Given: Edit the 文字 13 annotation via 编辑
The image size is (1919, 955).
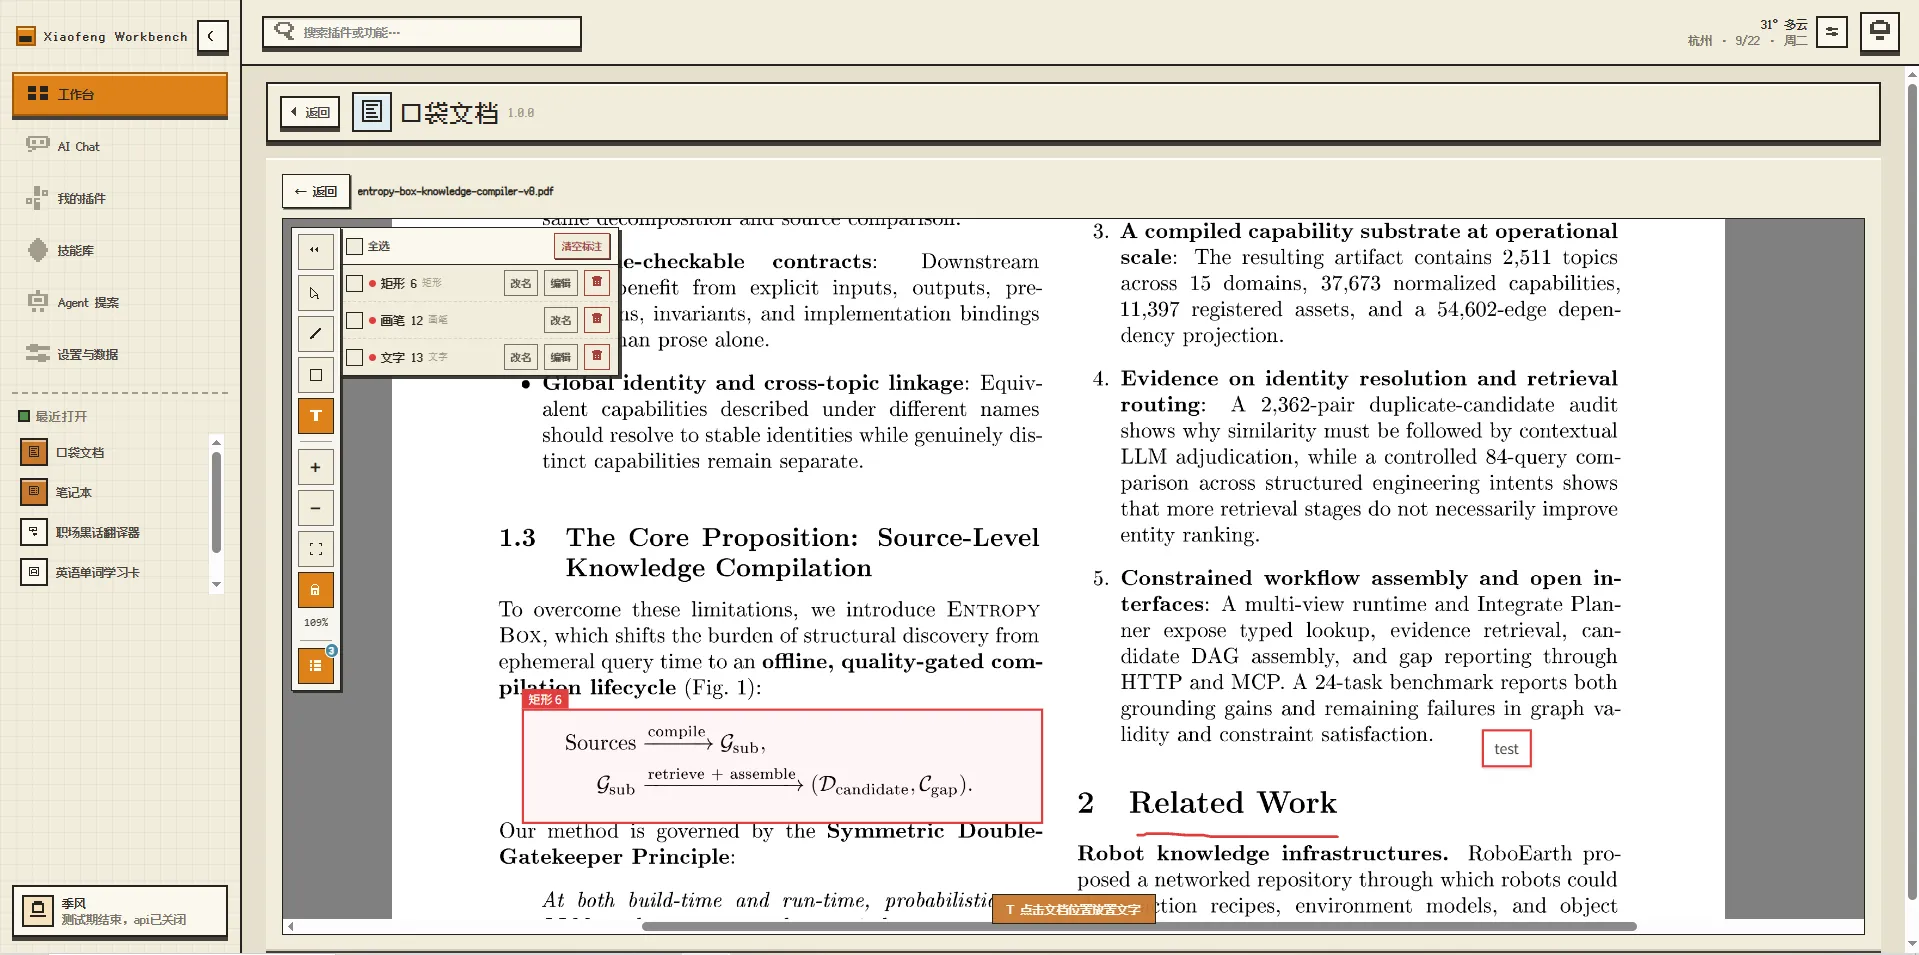Looking at the screenshot, I should (561, 357).
